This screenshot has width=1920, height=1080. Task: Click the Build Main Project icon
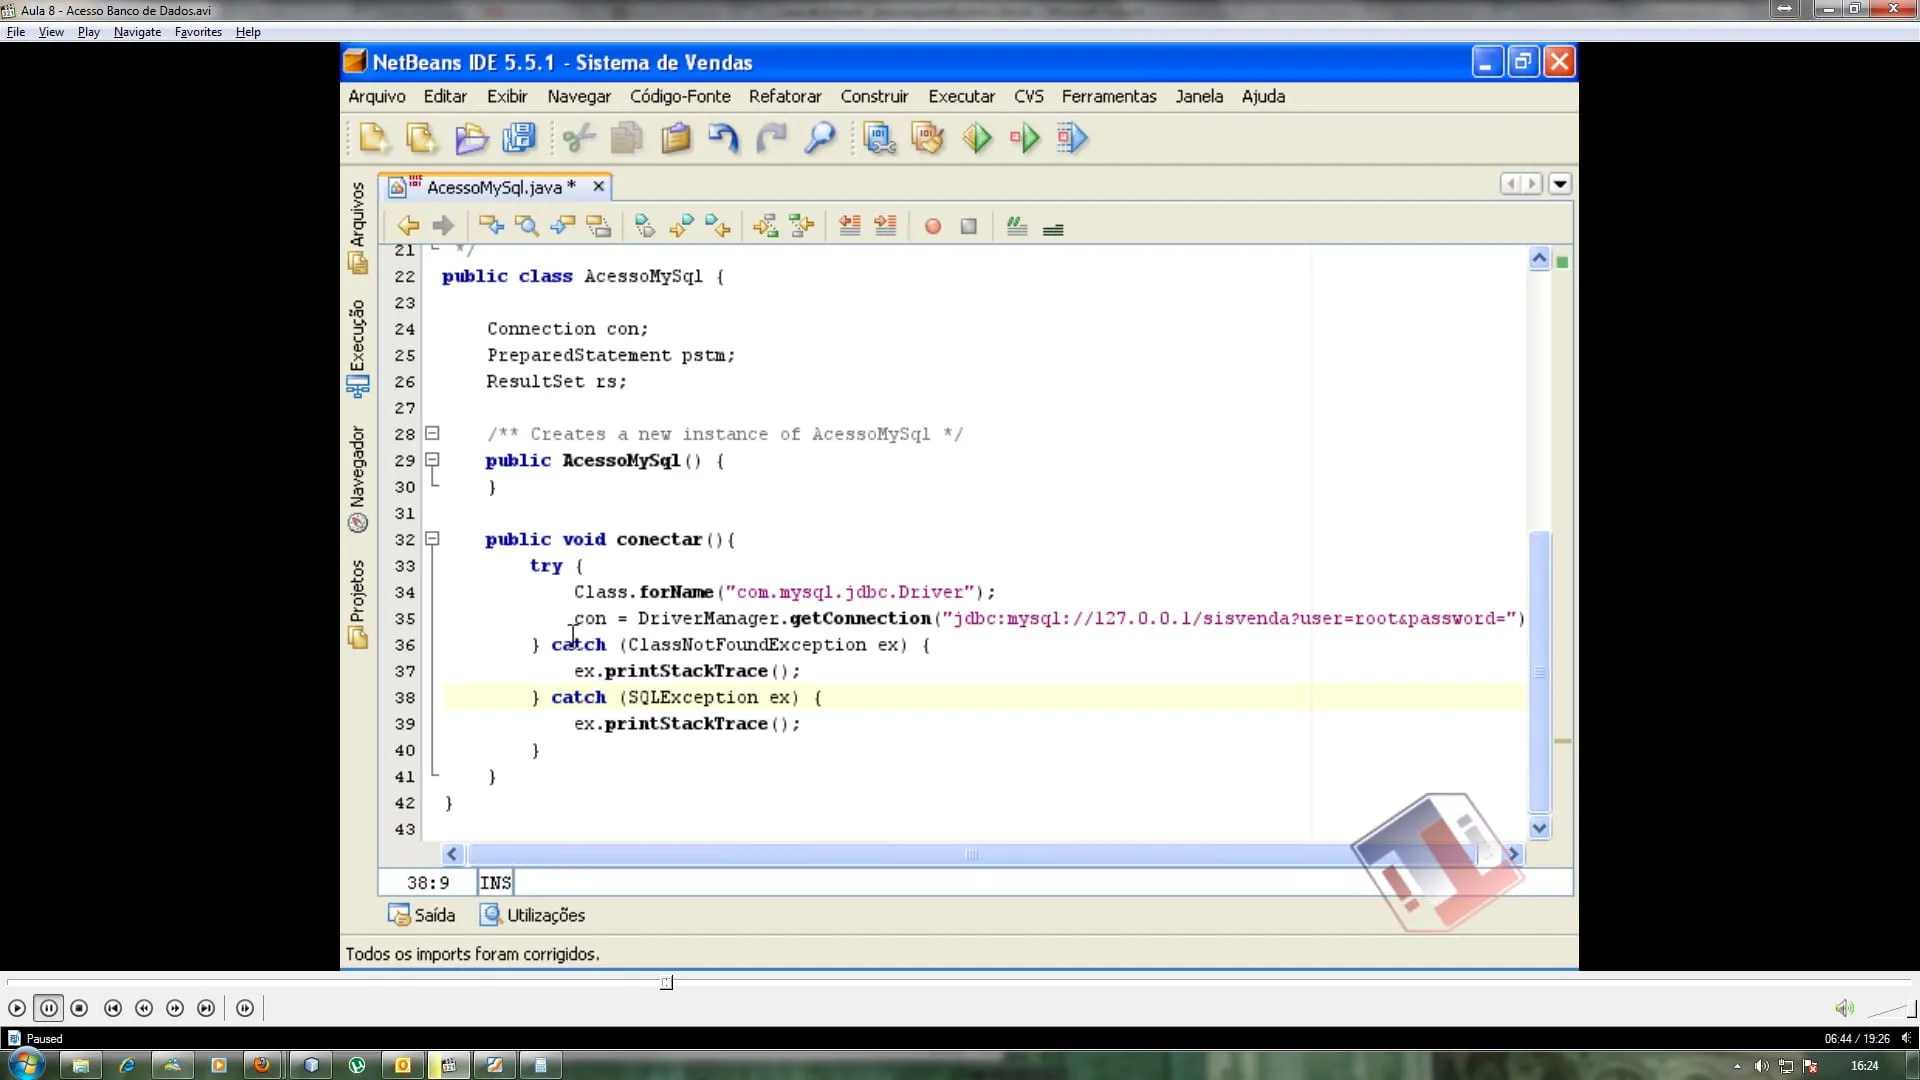[x=880, y=138]
